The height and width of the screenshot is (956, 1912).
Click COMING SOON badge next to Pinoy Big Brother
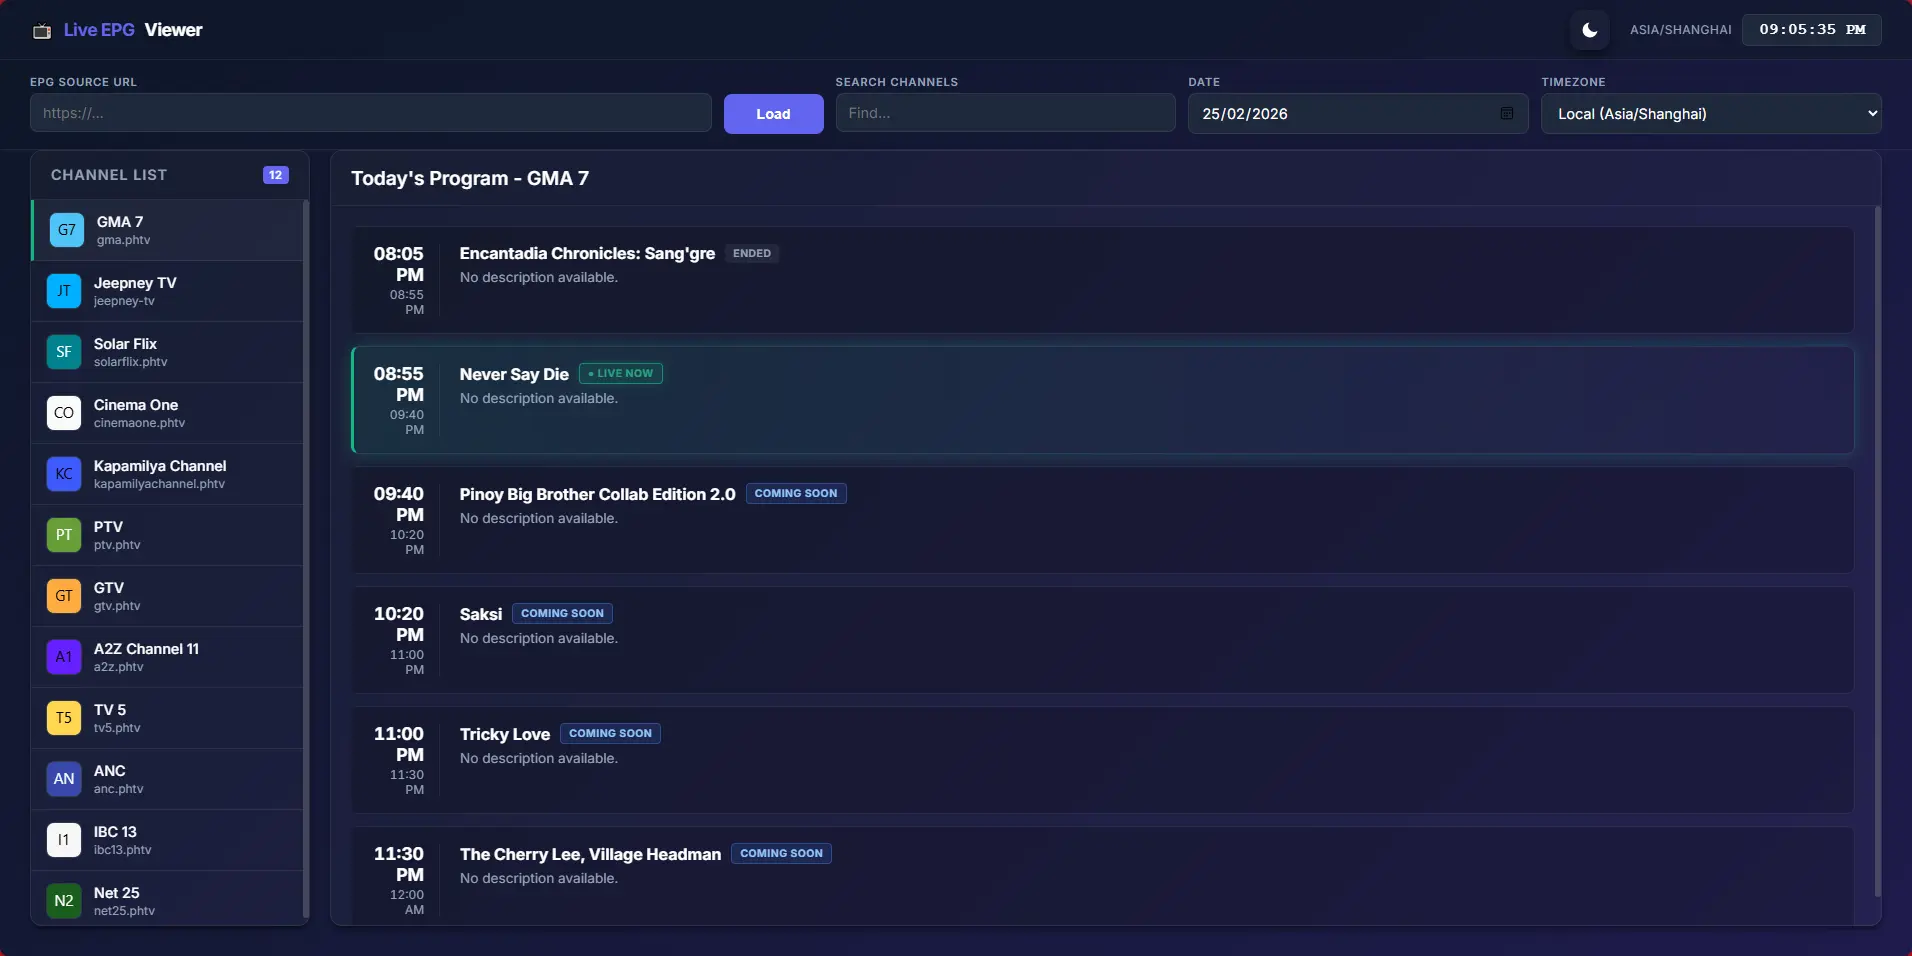[x=796, y=494]
